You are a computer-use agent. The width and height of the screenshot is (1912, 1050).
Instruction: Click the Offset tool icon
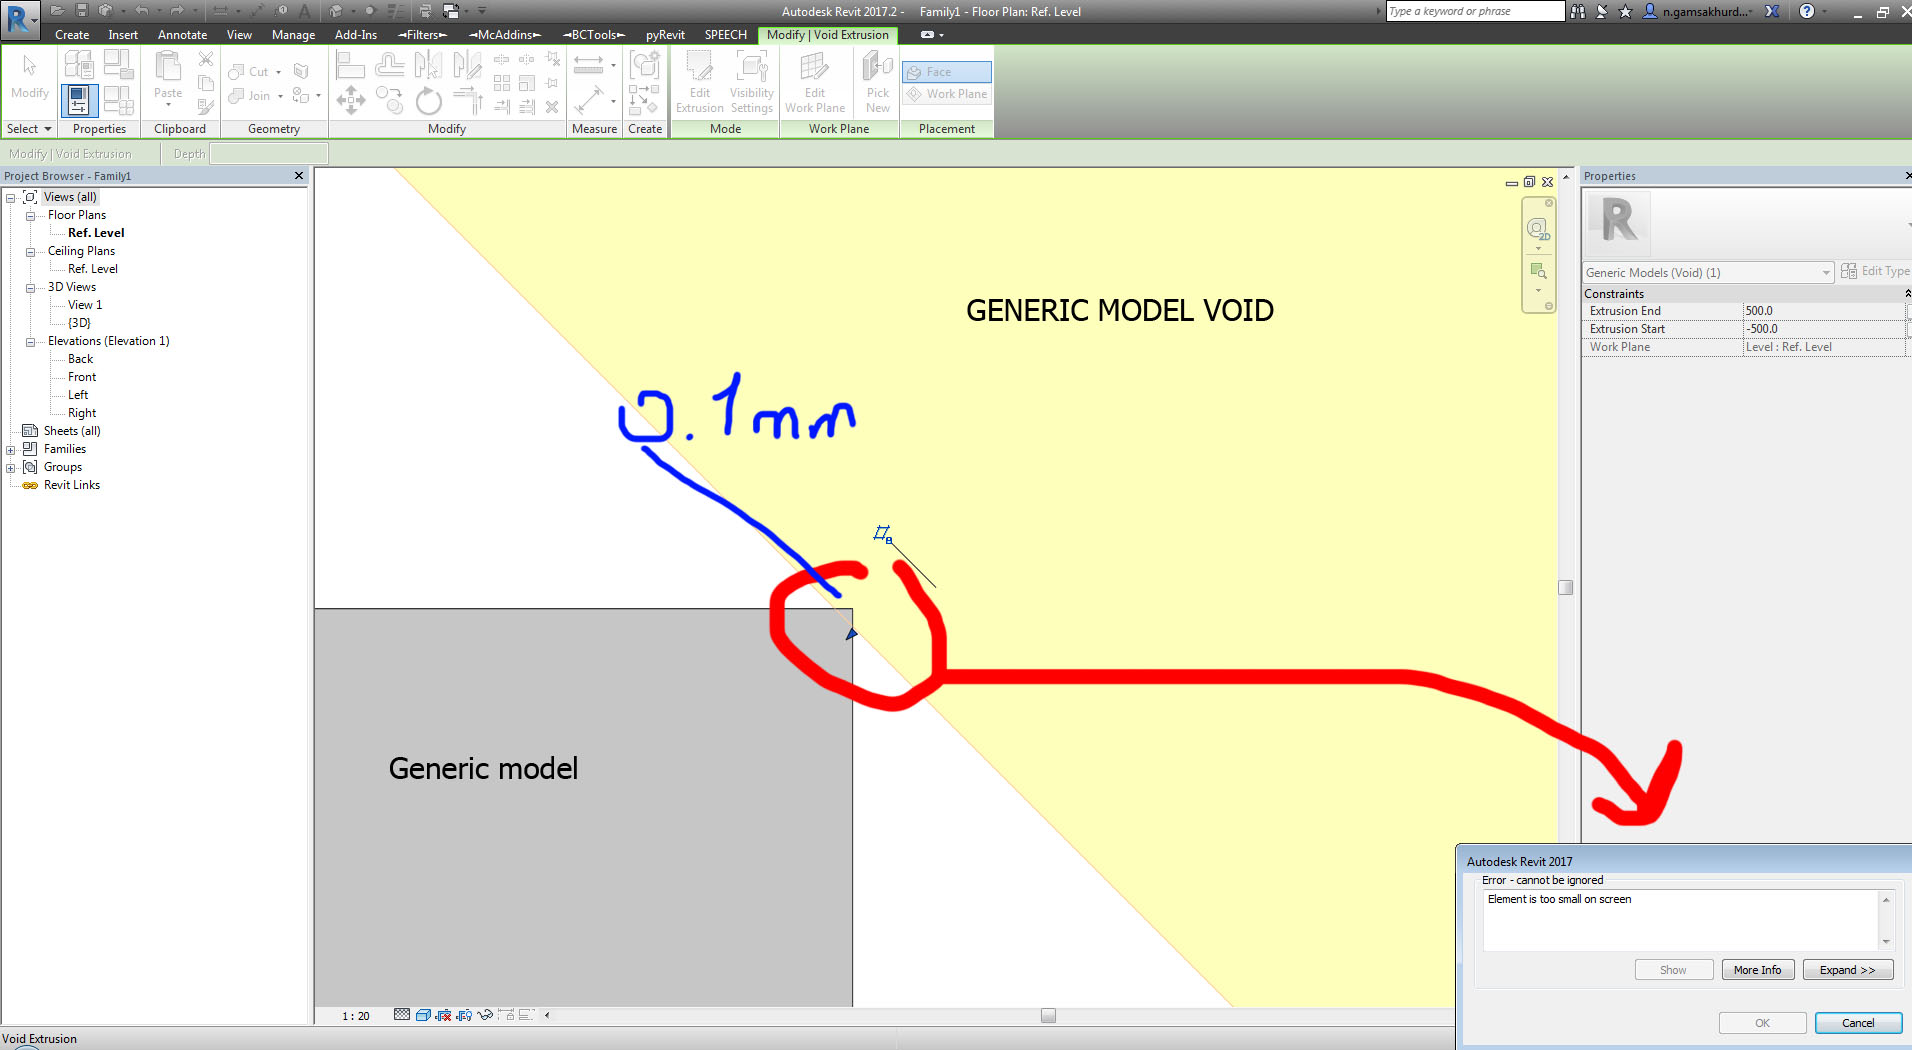389,65
